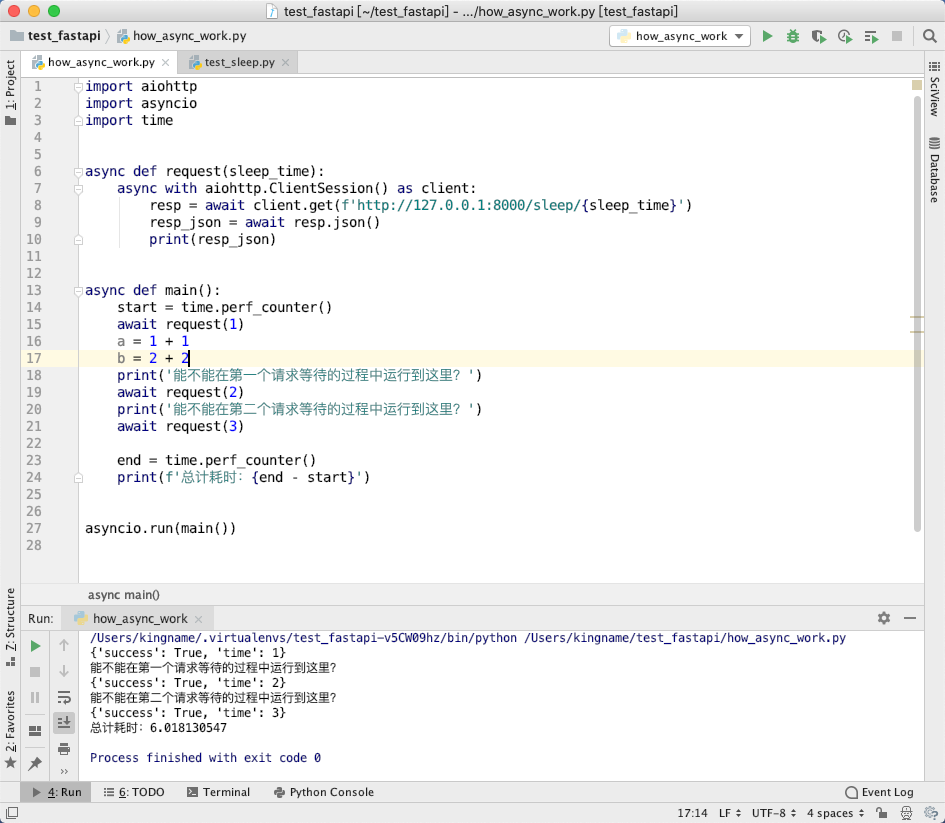The image size is (945, 823).
Task: Rerun the script from the Run panel play icon
Action: [x=35, y=646]
